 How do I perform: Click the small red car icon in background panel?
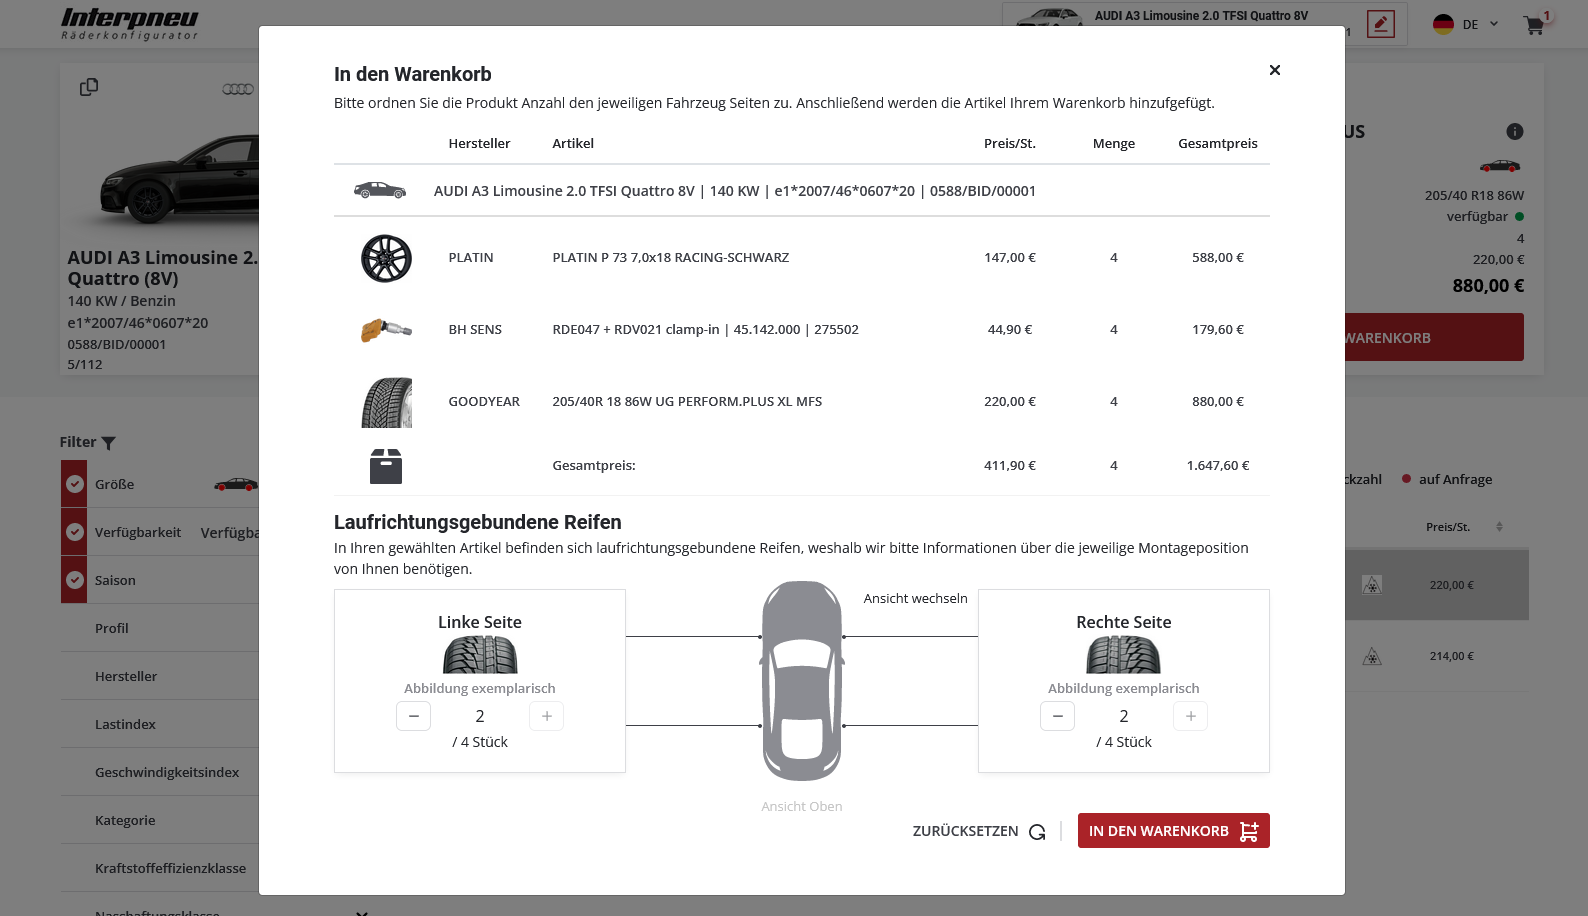click(1500, 166)
